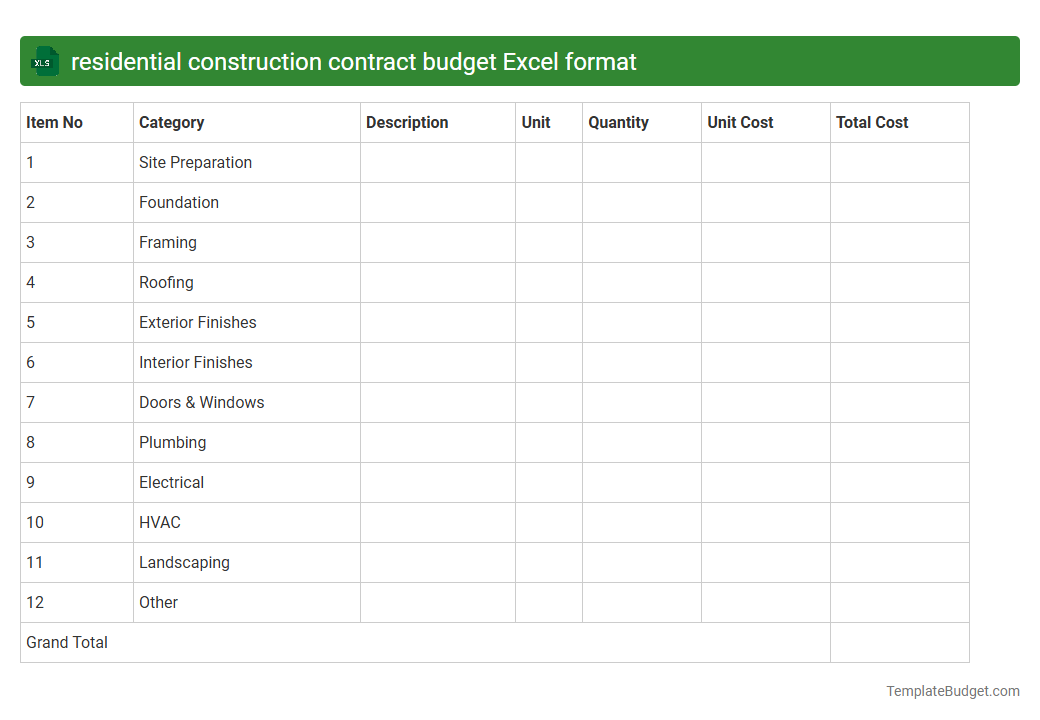1040x720 pixels.
Task: Select the Site Preparation row
Action: coord(195,162)
